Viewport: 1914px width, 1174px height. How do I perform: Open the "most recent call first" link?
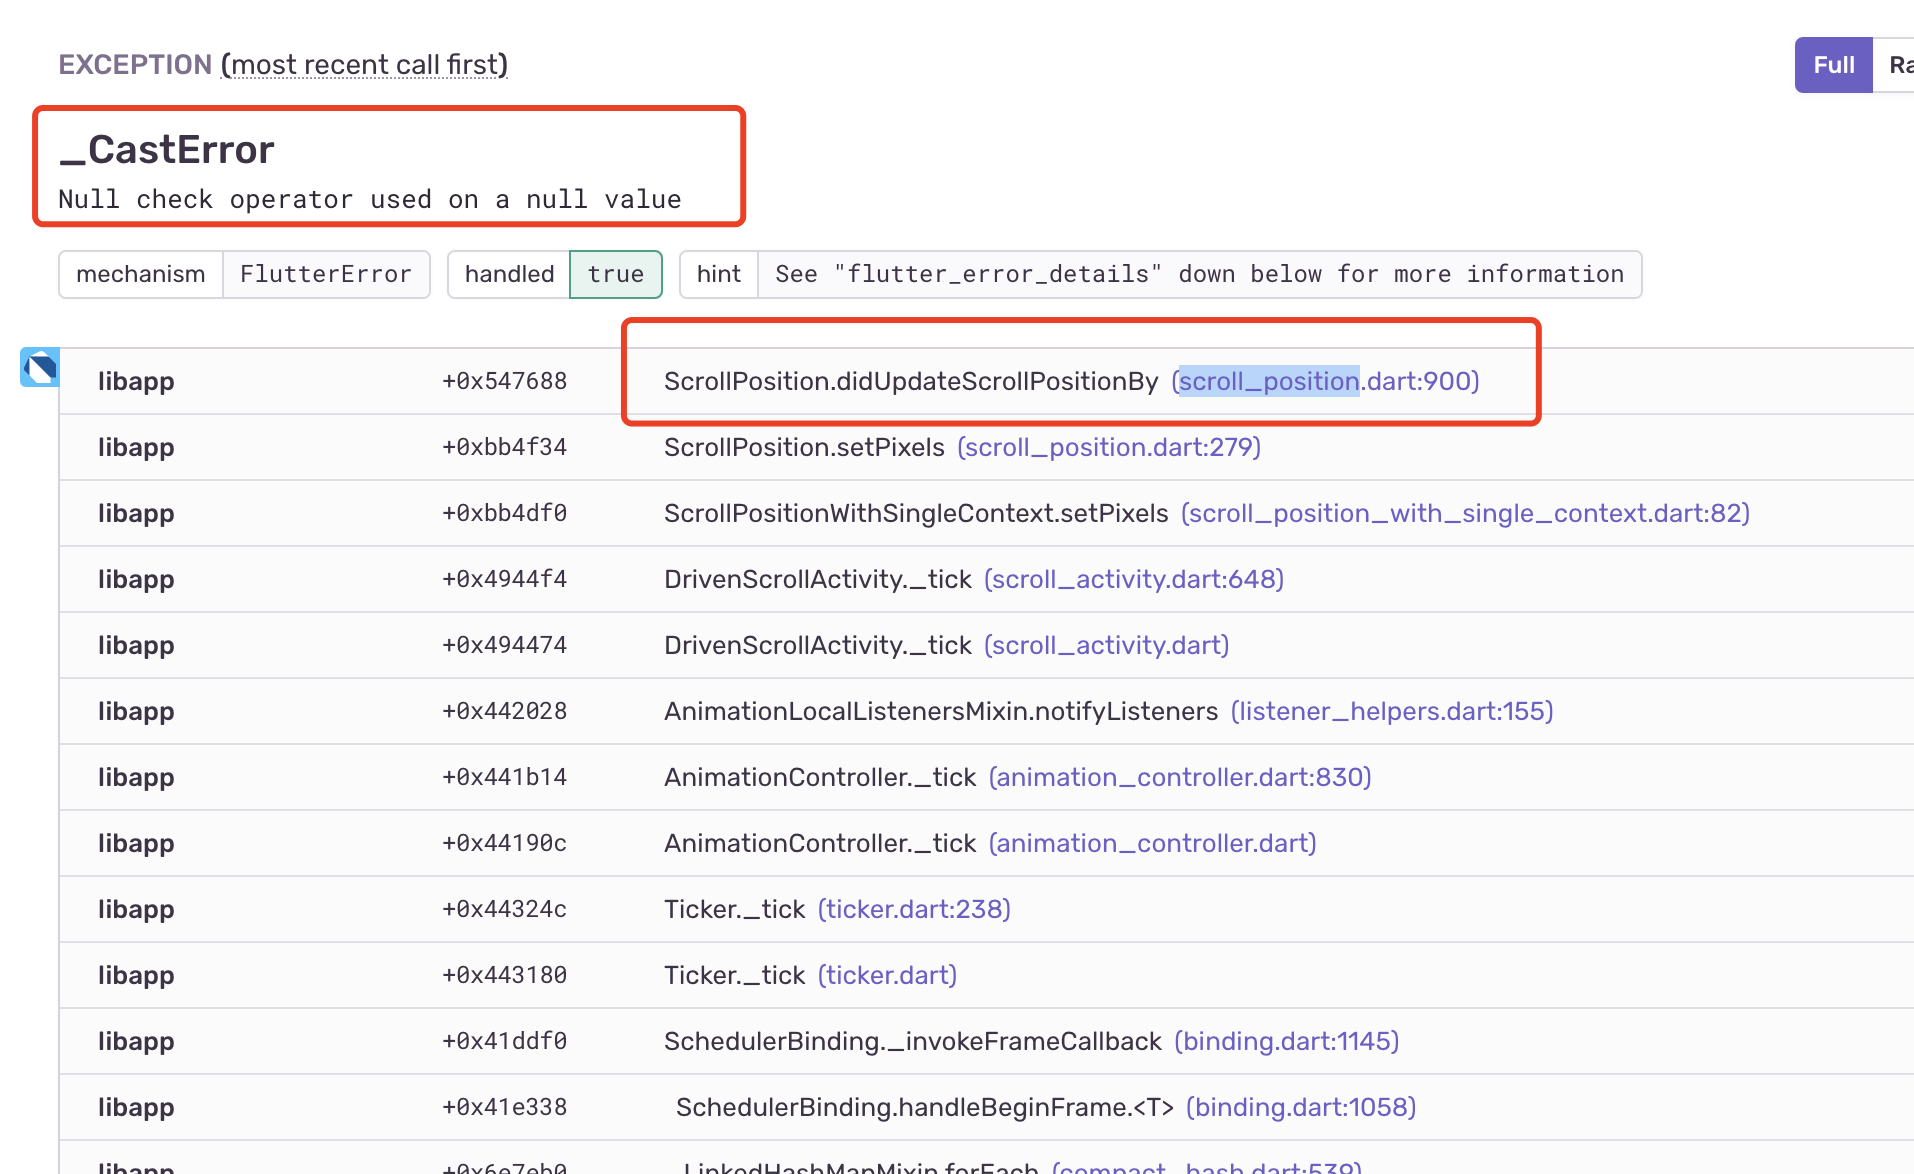364,64
